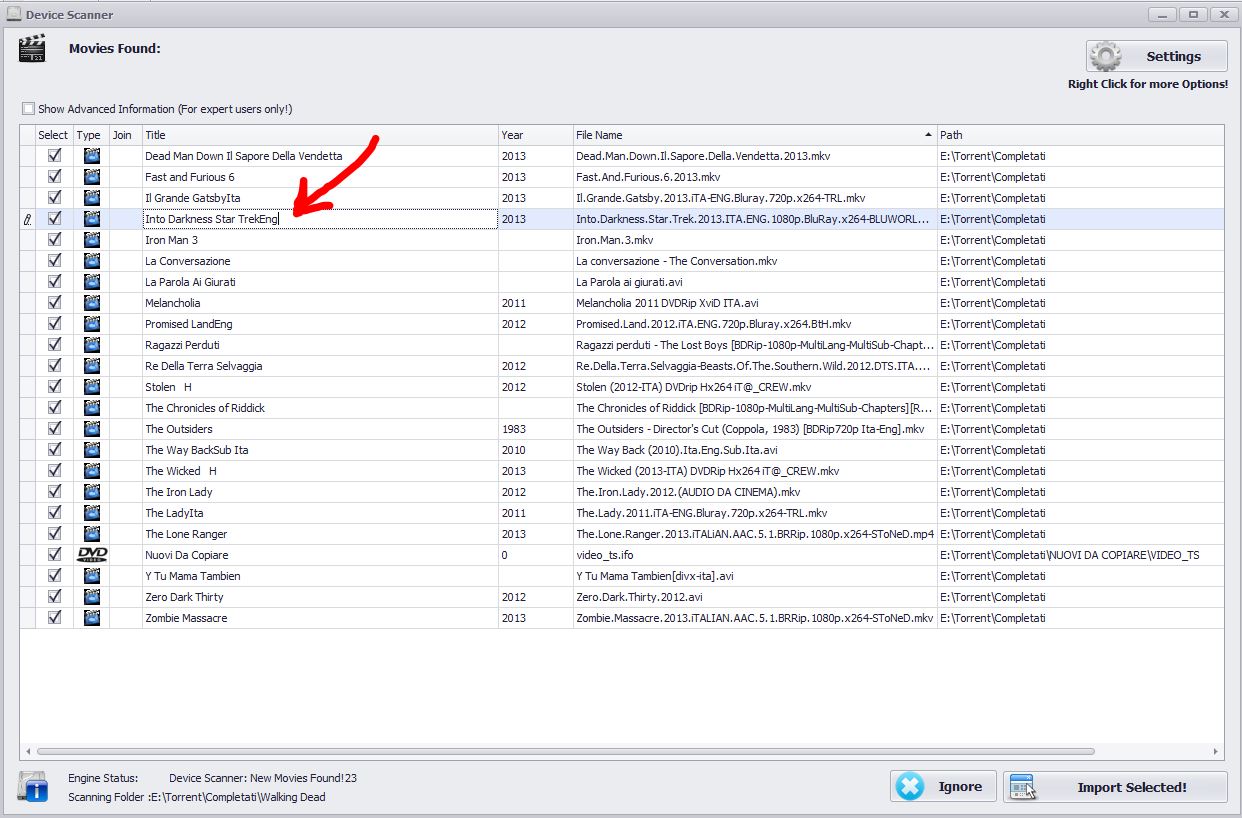Click the DVD type icon for Nuovi Da Copiare
This screenshot has width=1242, height=818.
92,555
